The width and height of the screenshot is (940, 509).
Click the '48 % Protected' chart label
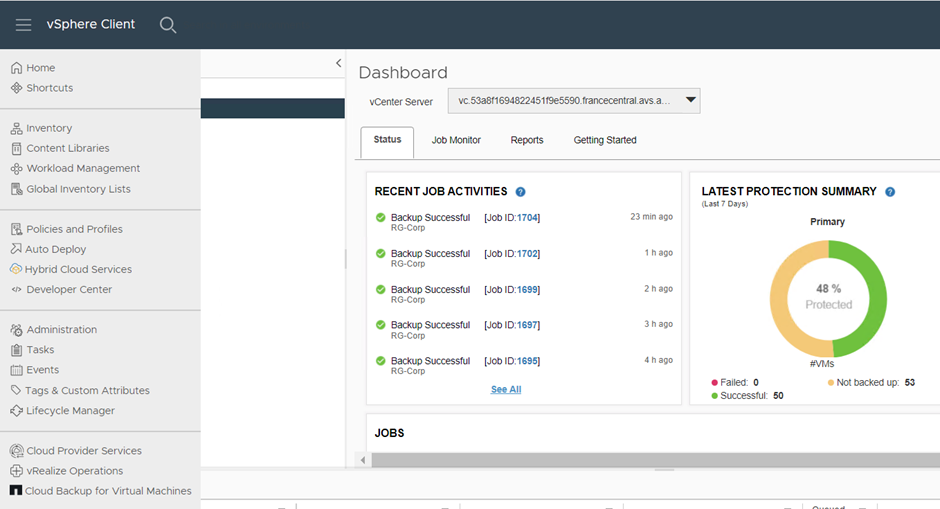[x=828, y=297]
